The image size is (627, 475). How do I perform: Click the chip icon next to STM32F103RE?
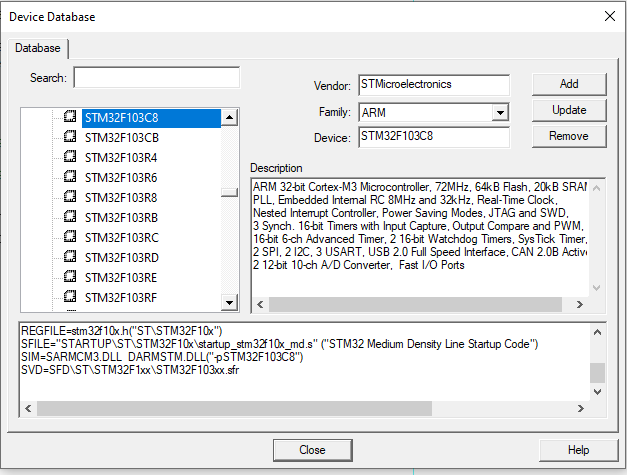pos(70,277)
